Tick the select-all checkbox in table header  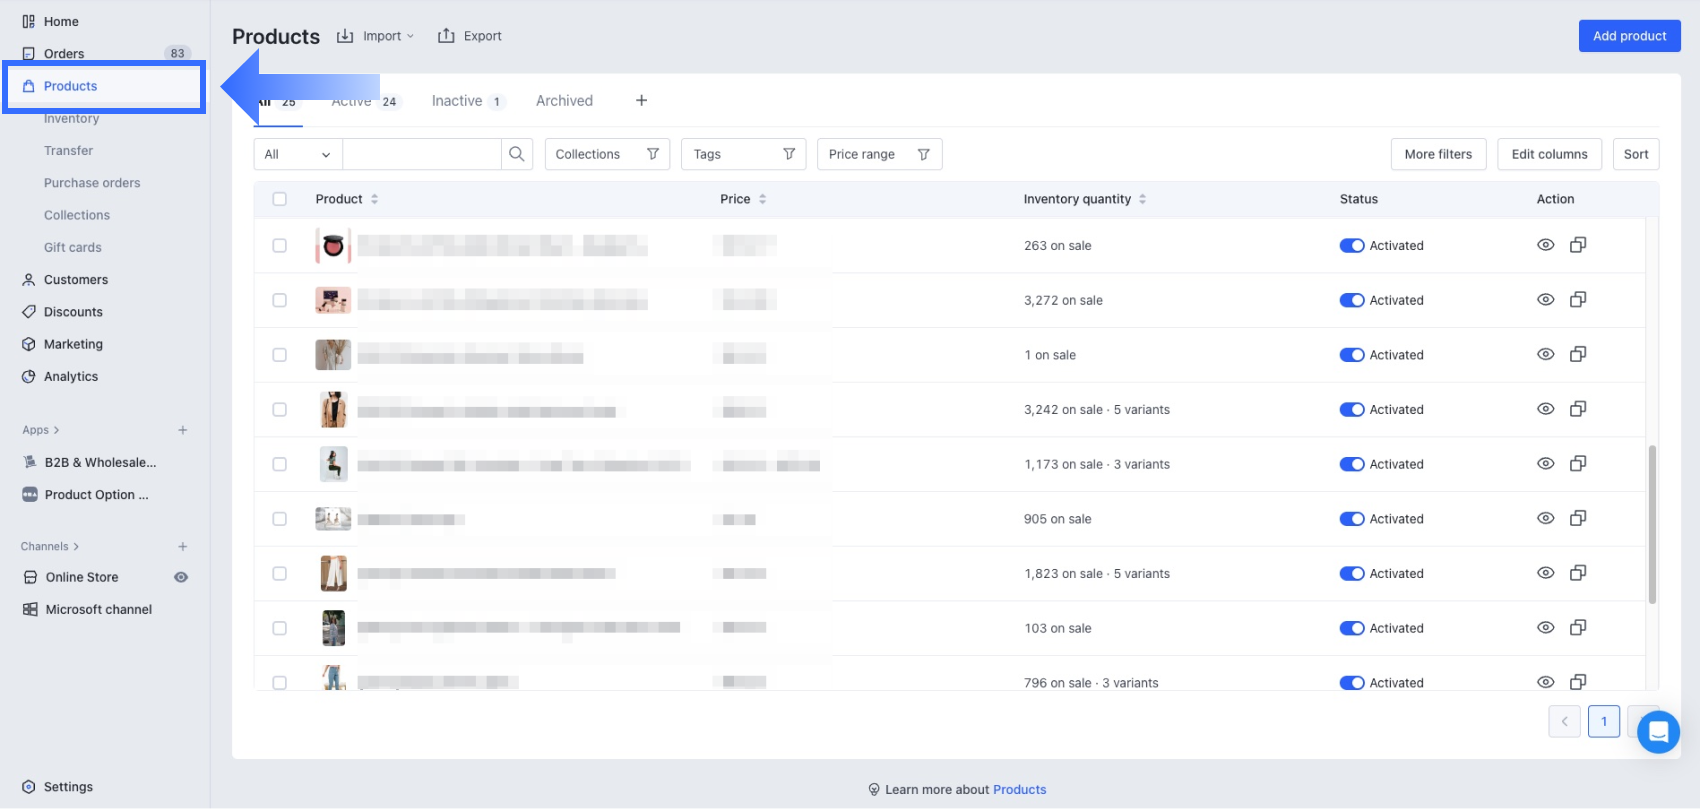click(x=280, y=199)
